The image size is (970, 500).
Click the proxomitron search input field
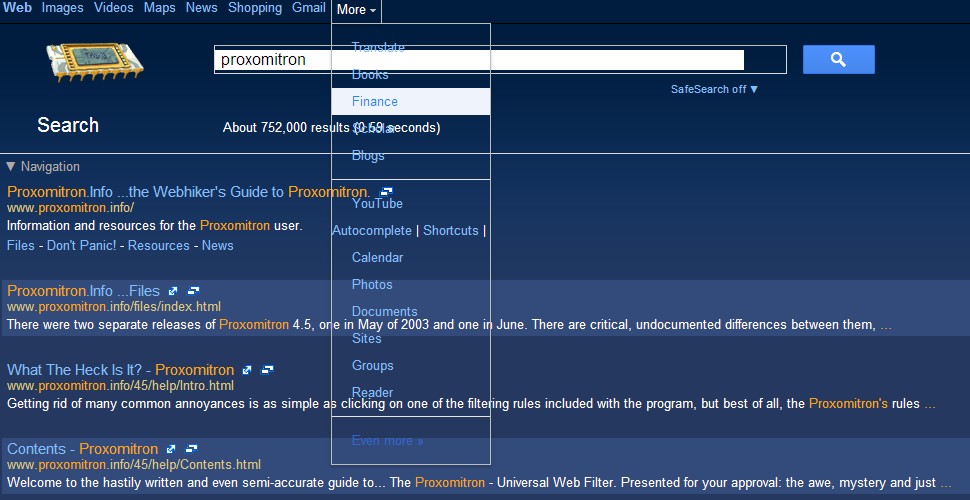pos(480,60)
